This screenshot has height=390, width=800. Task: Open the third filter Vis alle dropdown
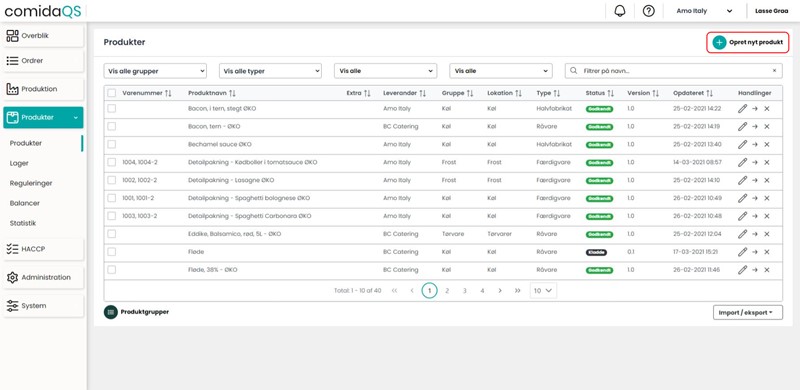pyautogui.click(x=386, y=71)
